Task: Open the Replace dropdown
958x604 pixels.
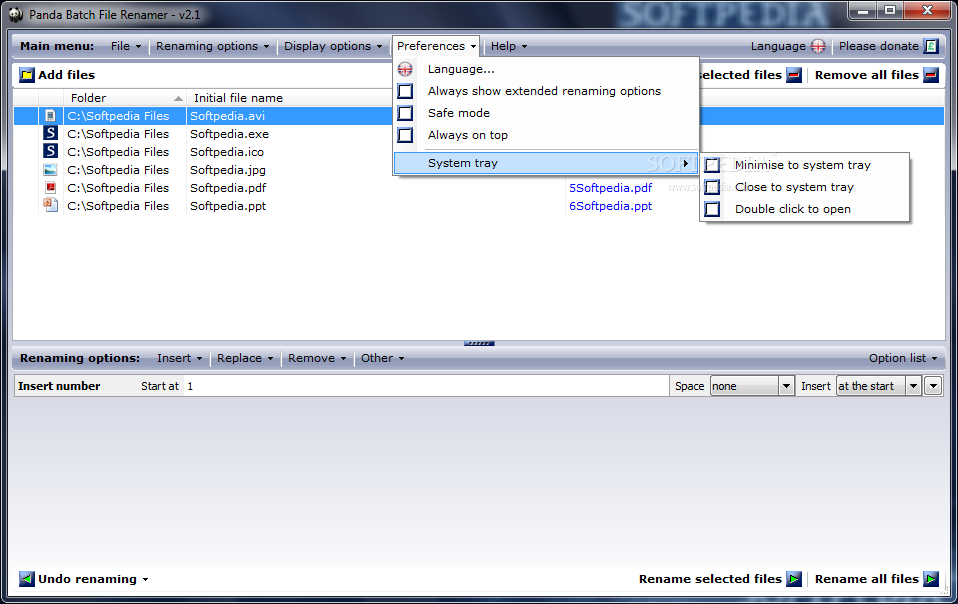Action: 245,358
